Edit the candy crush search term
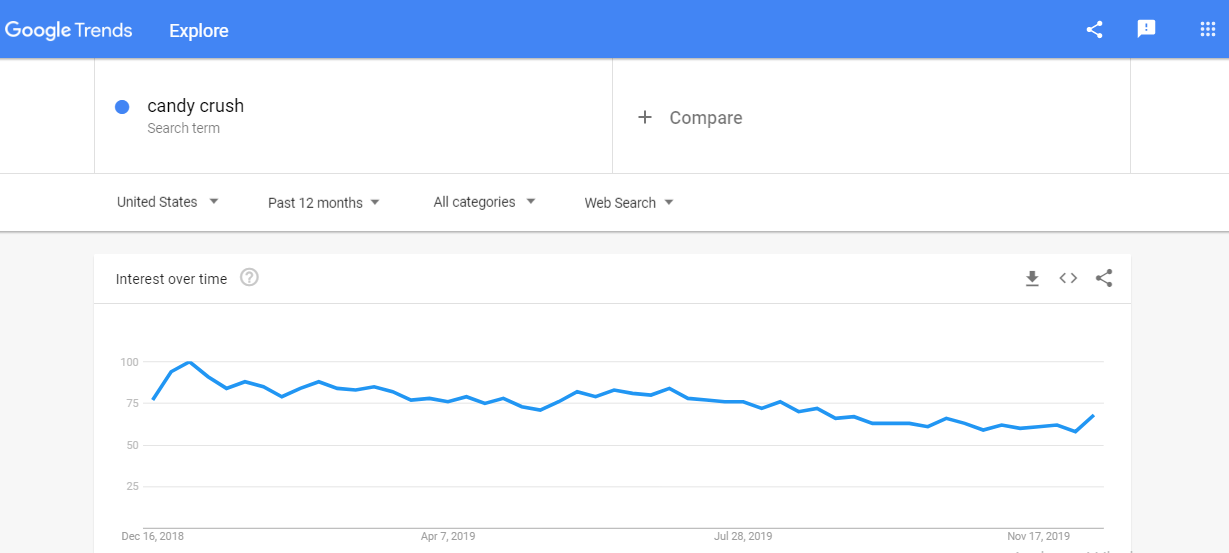Viewport: 1229px width, 553px height. coord(195,106)
